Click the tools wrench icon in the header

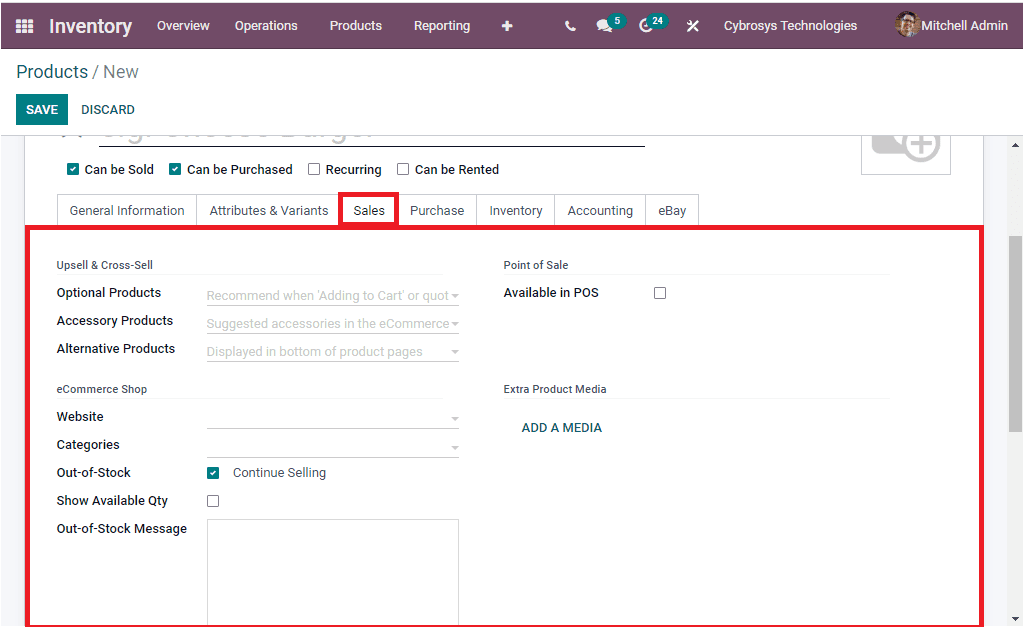pos(693,25)
